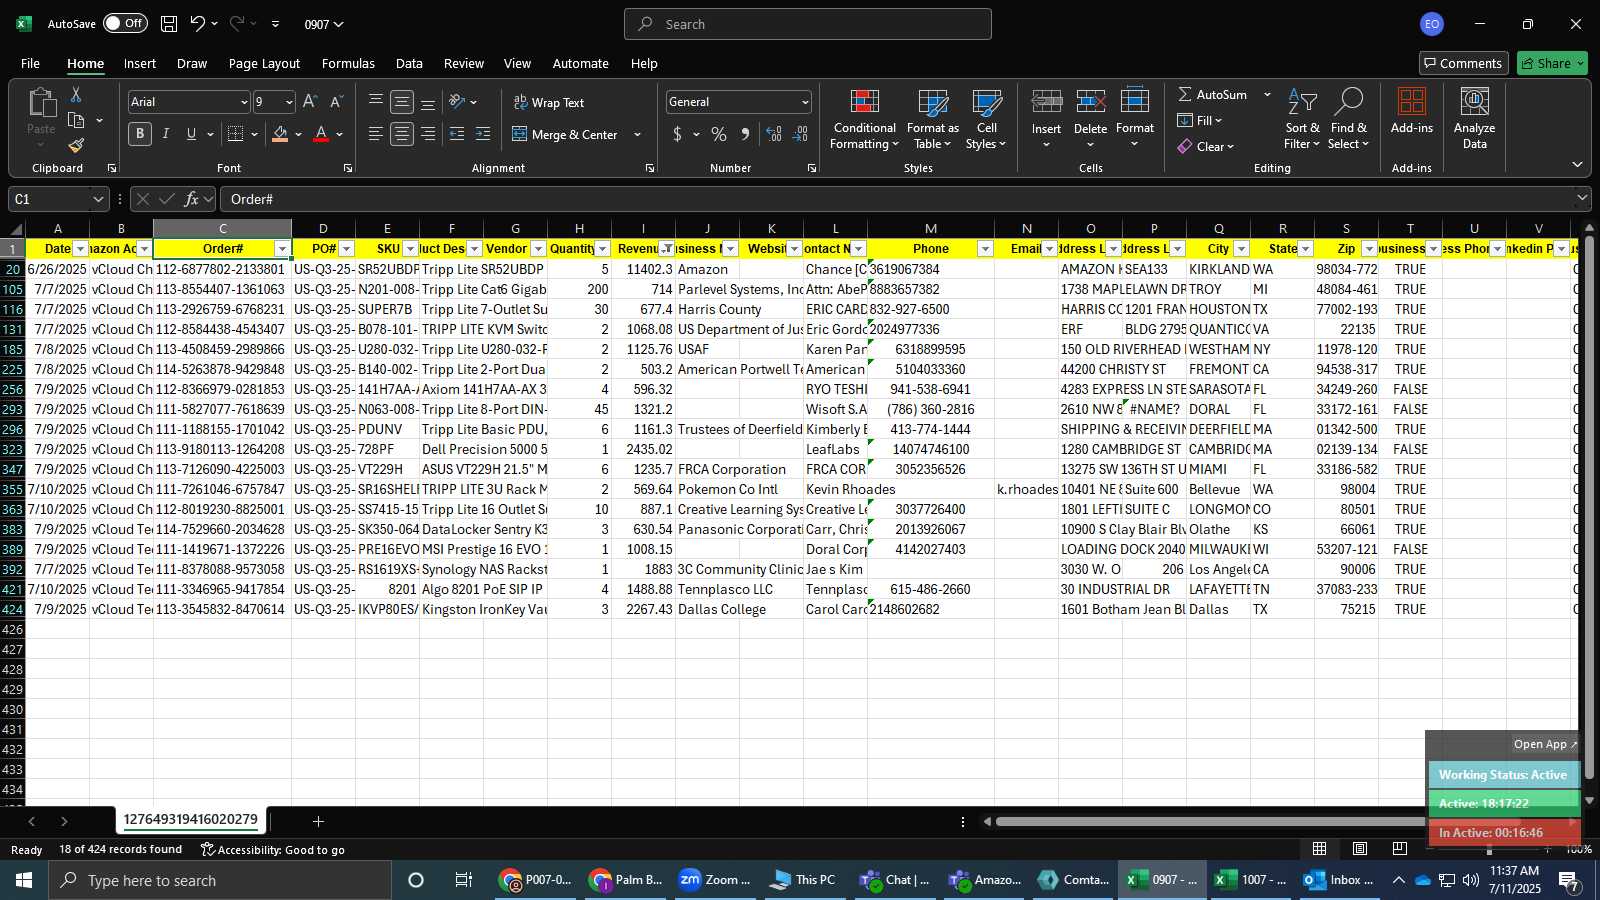Open the Add-ins icon
The width and height of the screenshot is (1600, 900).
click(x=1411, y=101)
